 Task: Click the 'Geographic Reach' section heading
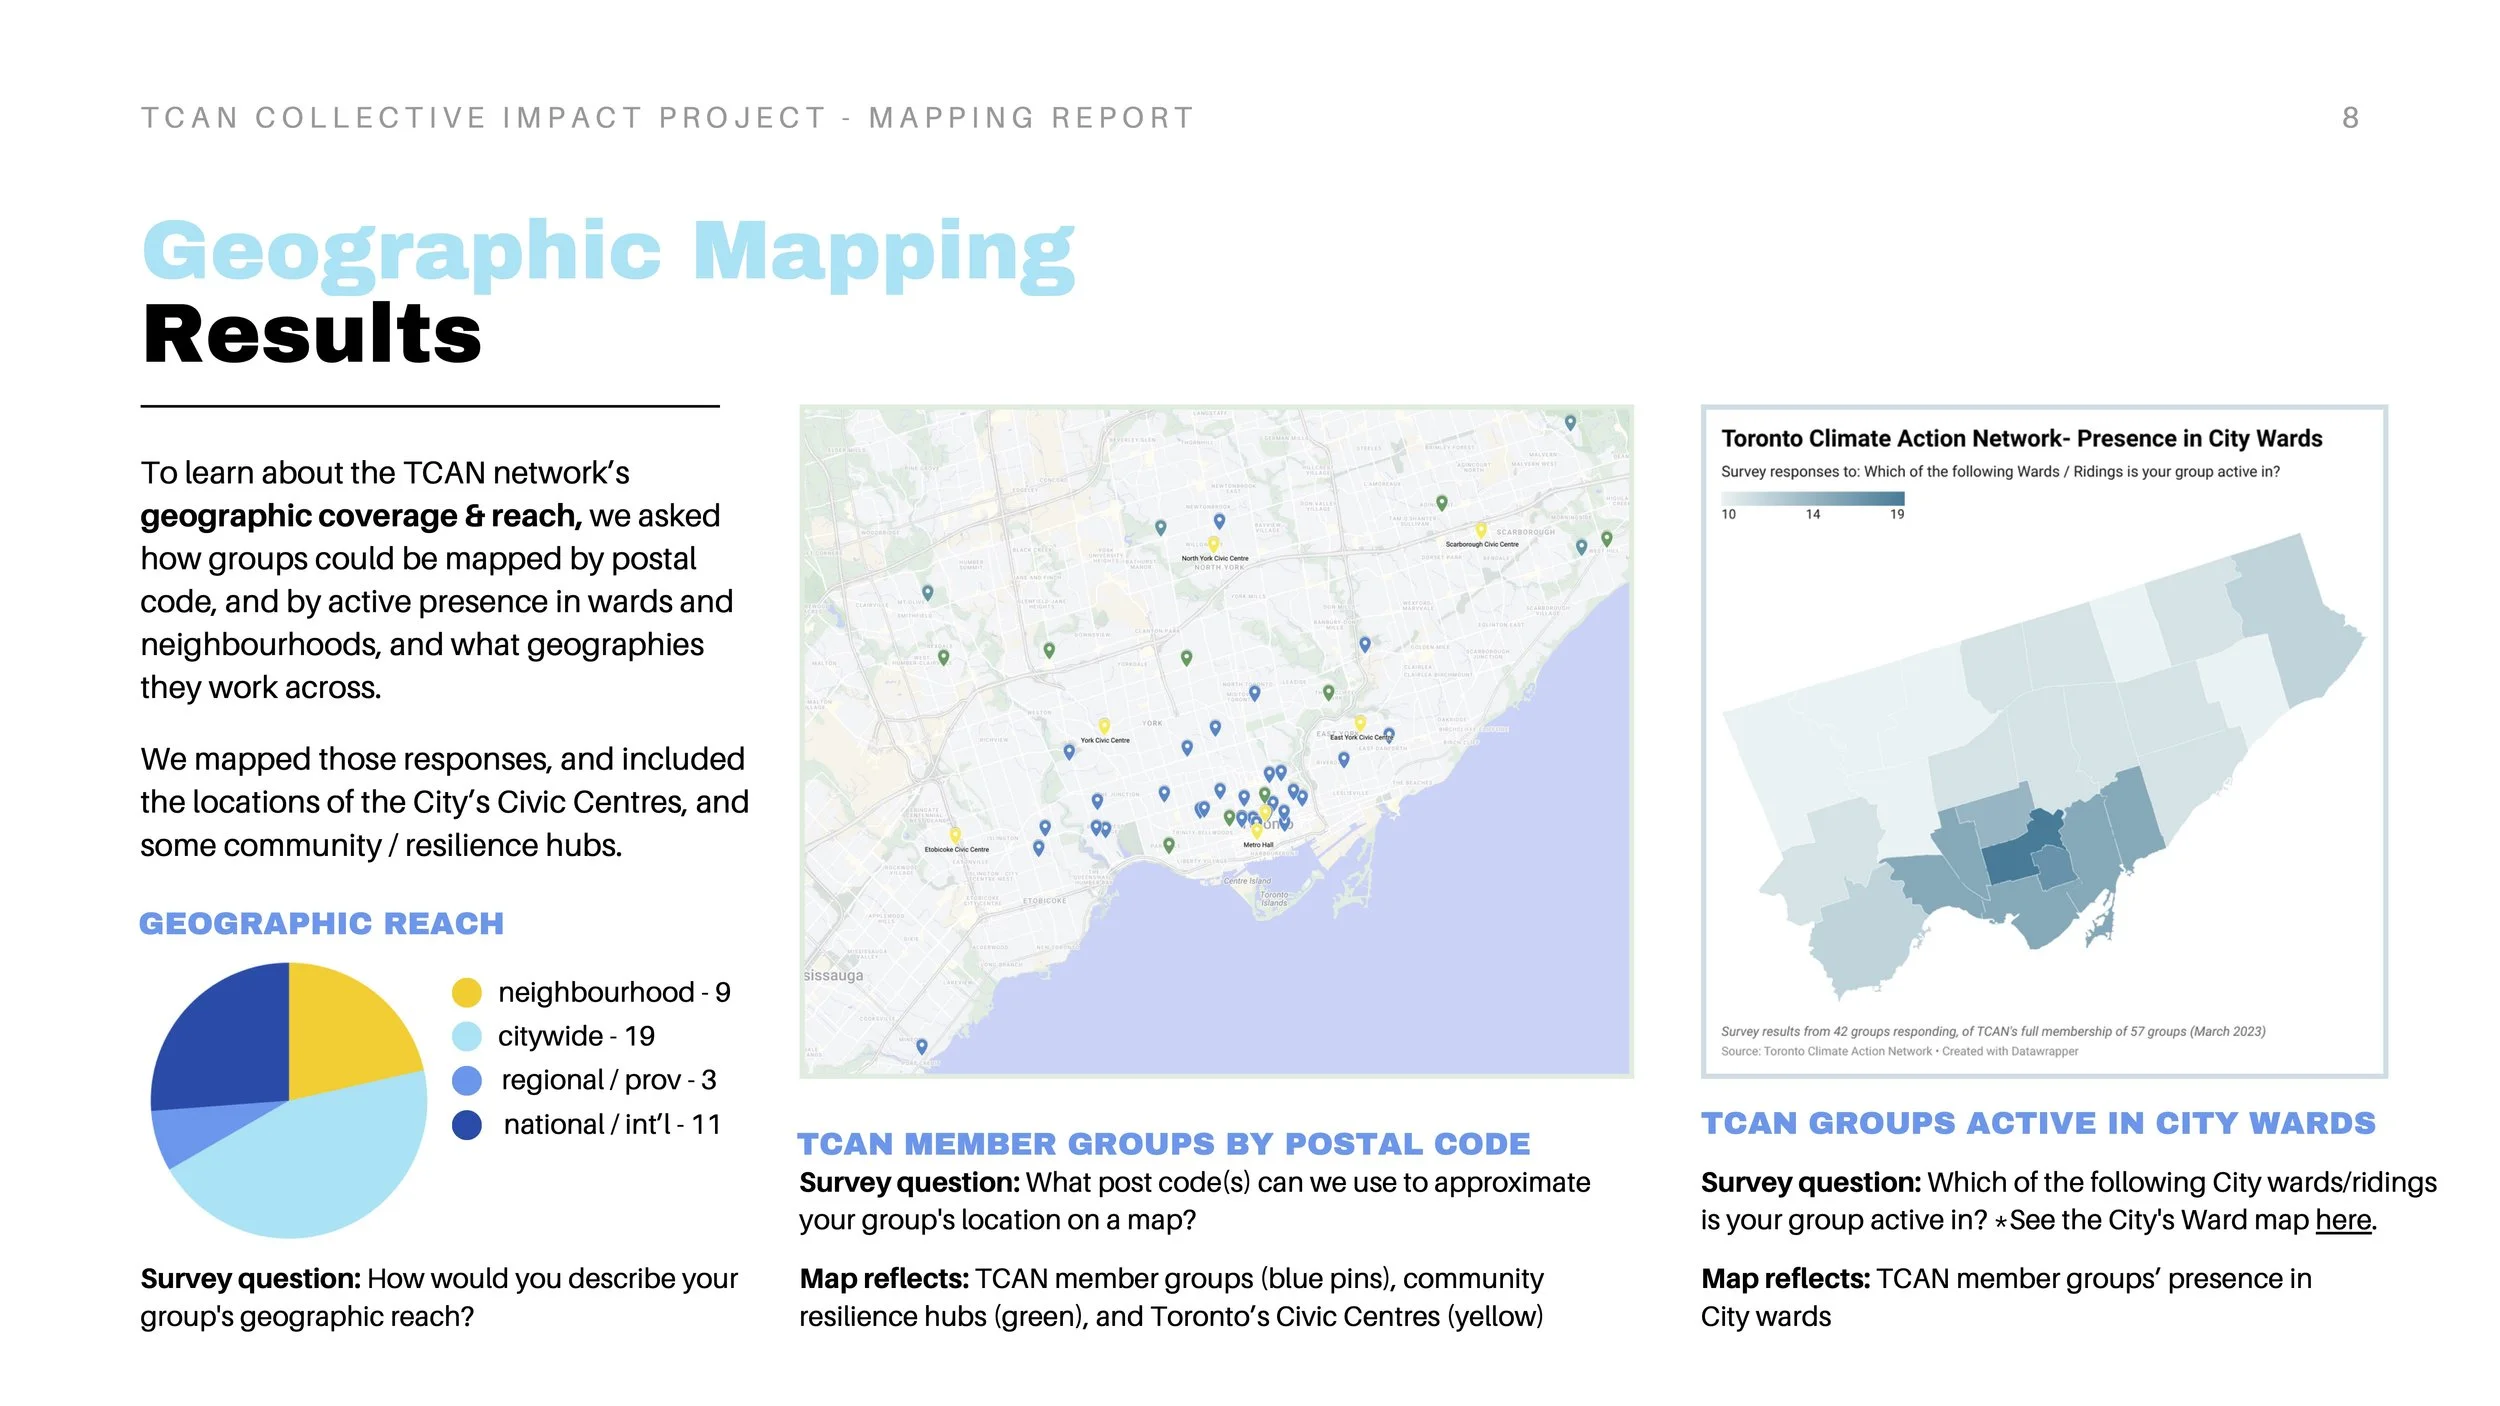(321, 923)
